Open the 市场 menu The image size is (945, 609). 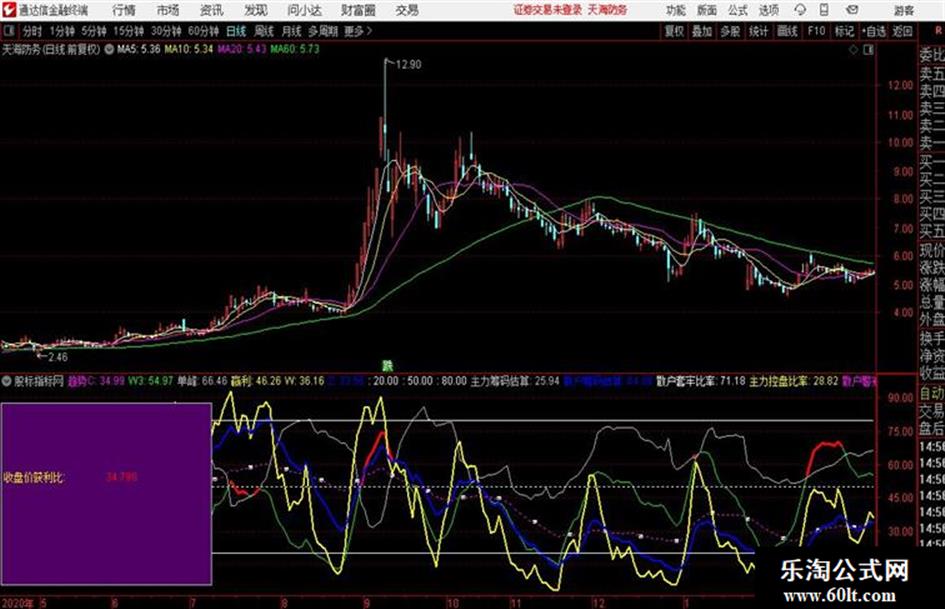[168, 10]
